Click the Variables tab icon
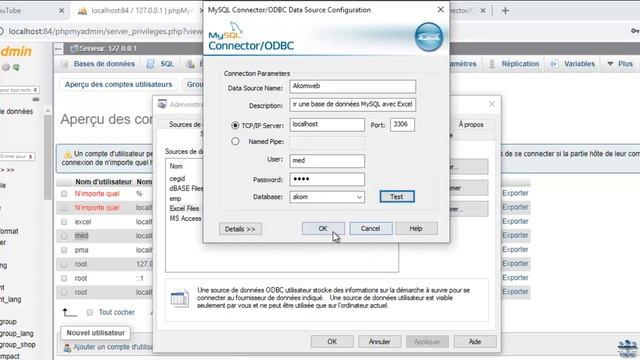The height and width of the screenshot is (360, 640). point(554,64)
